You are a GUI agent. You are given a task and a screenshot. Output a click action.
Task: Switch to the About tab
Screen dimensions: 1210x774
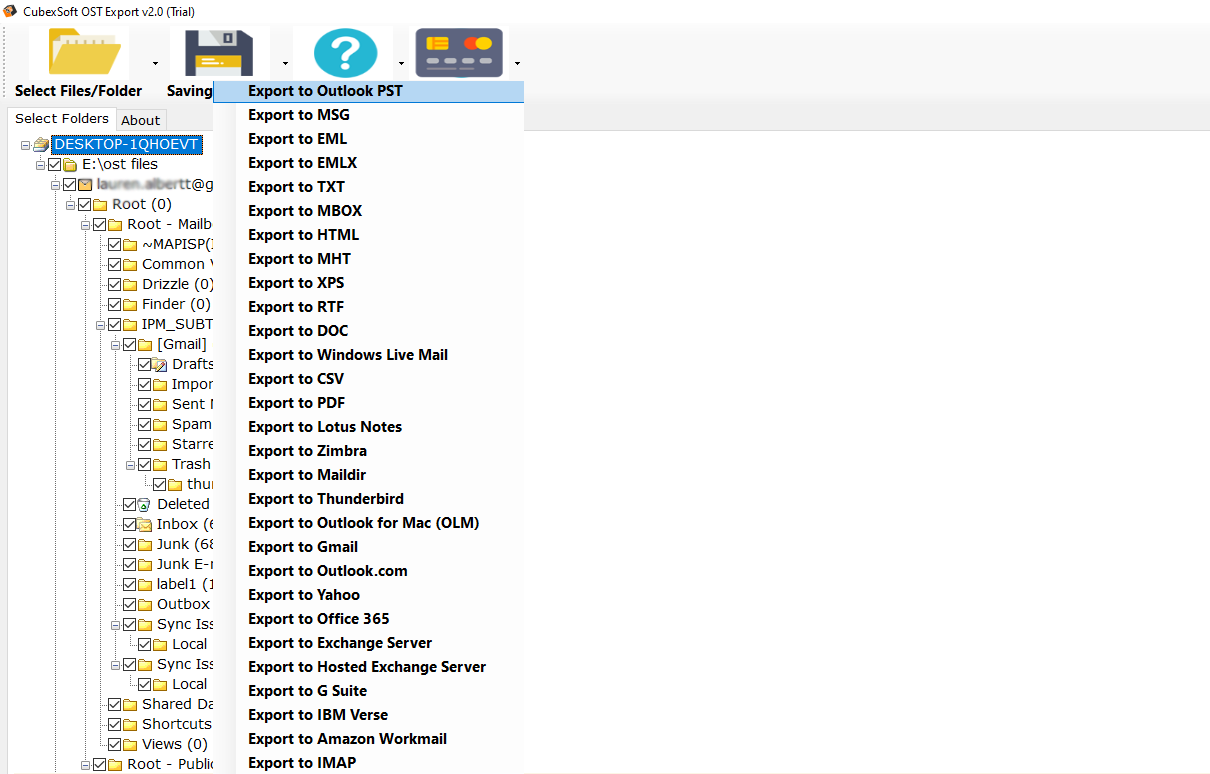pos(141,120)
